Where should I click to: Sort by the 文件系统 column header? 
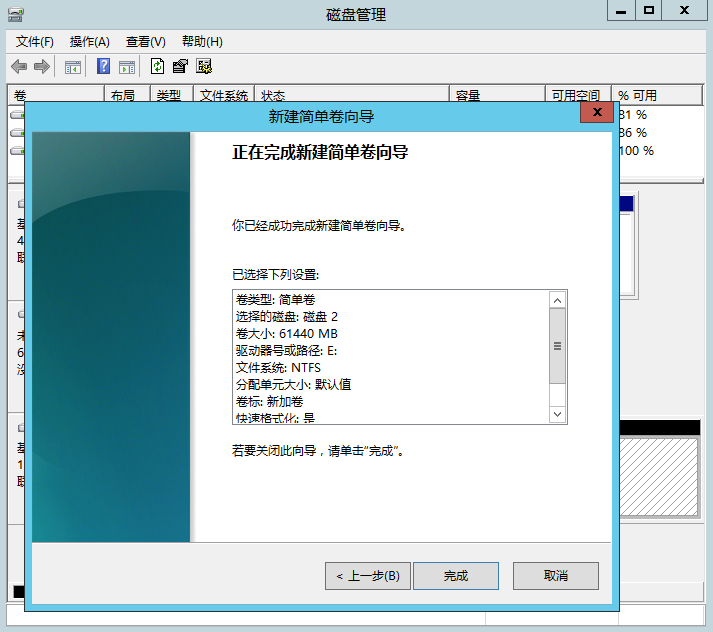[x=224, y=95]
